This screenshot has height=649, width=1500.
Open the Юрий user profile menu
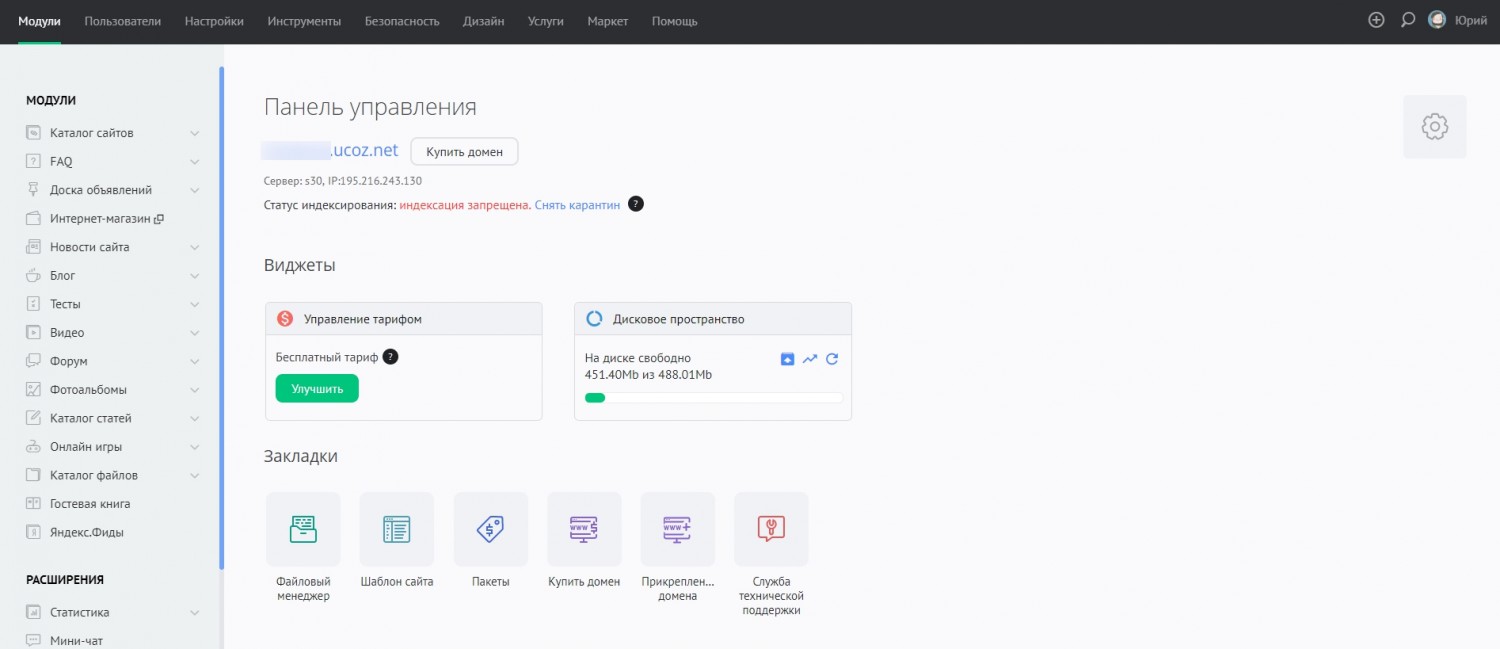1457,20
